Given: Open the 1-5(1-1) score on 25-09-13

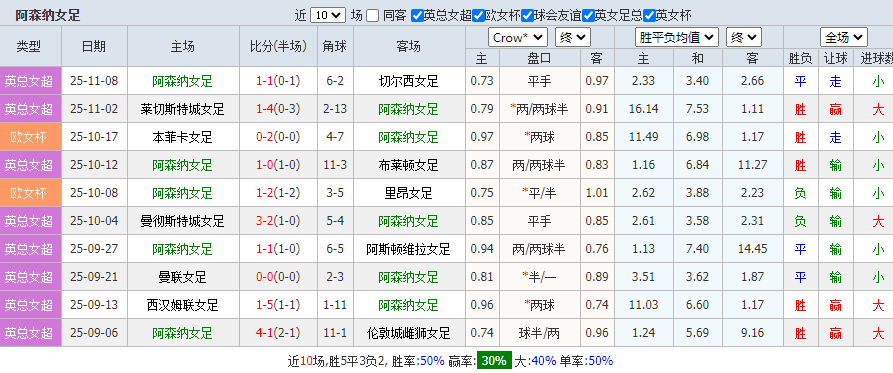Looking at the screenshot, I should (278, 304).
